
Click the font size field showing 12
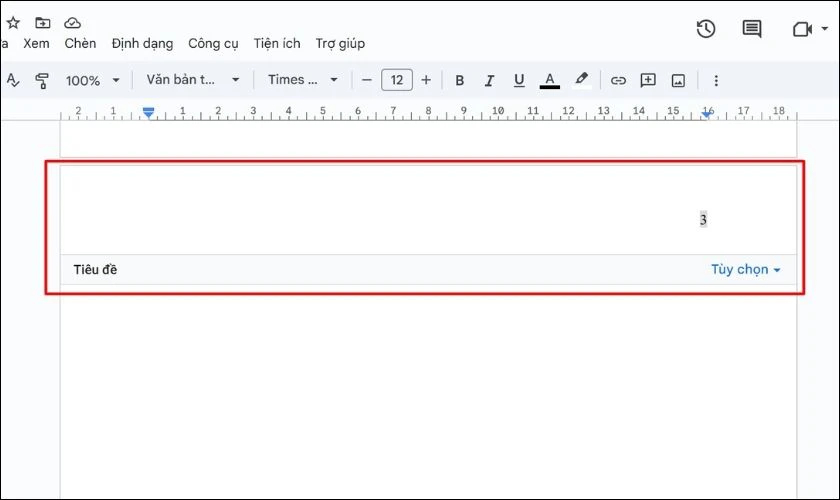[397, 80]
